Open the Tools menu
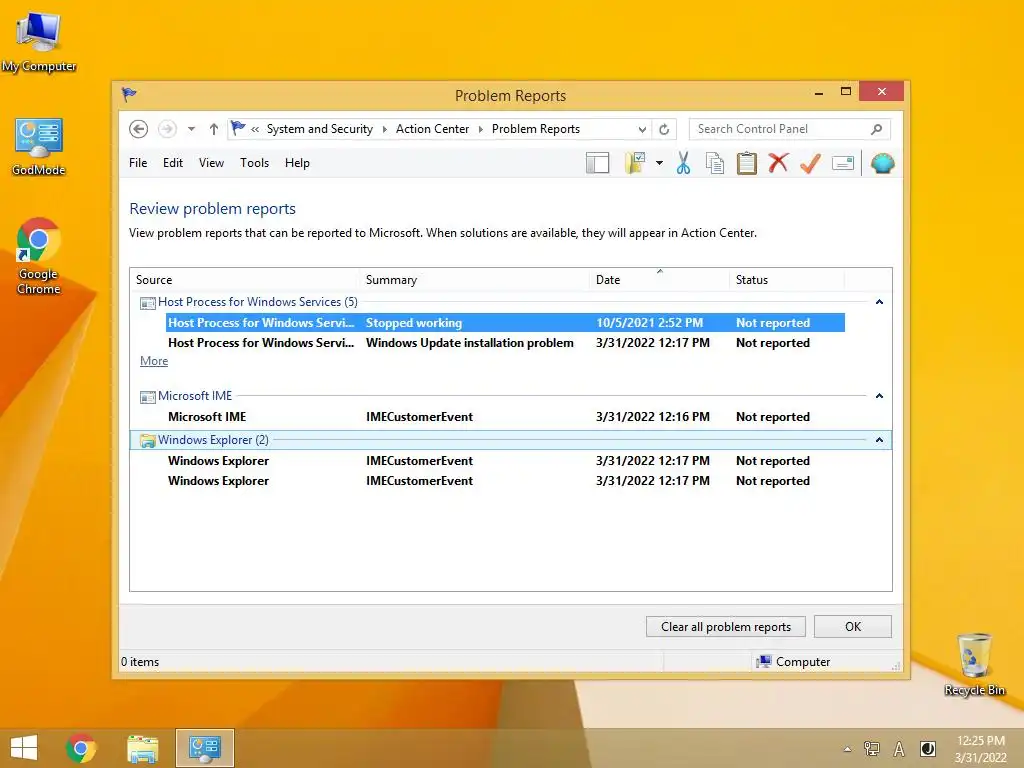The width and height of the screenshot is (1024, 768). tap(254, 163)
